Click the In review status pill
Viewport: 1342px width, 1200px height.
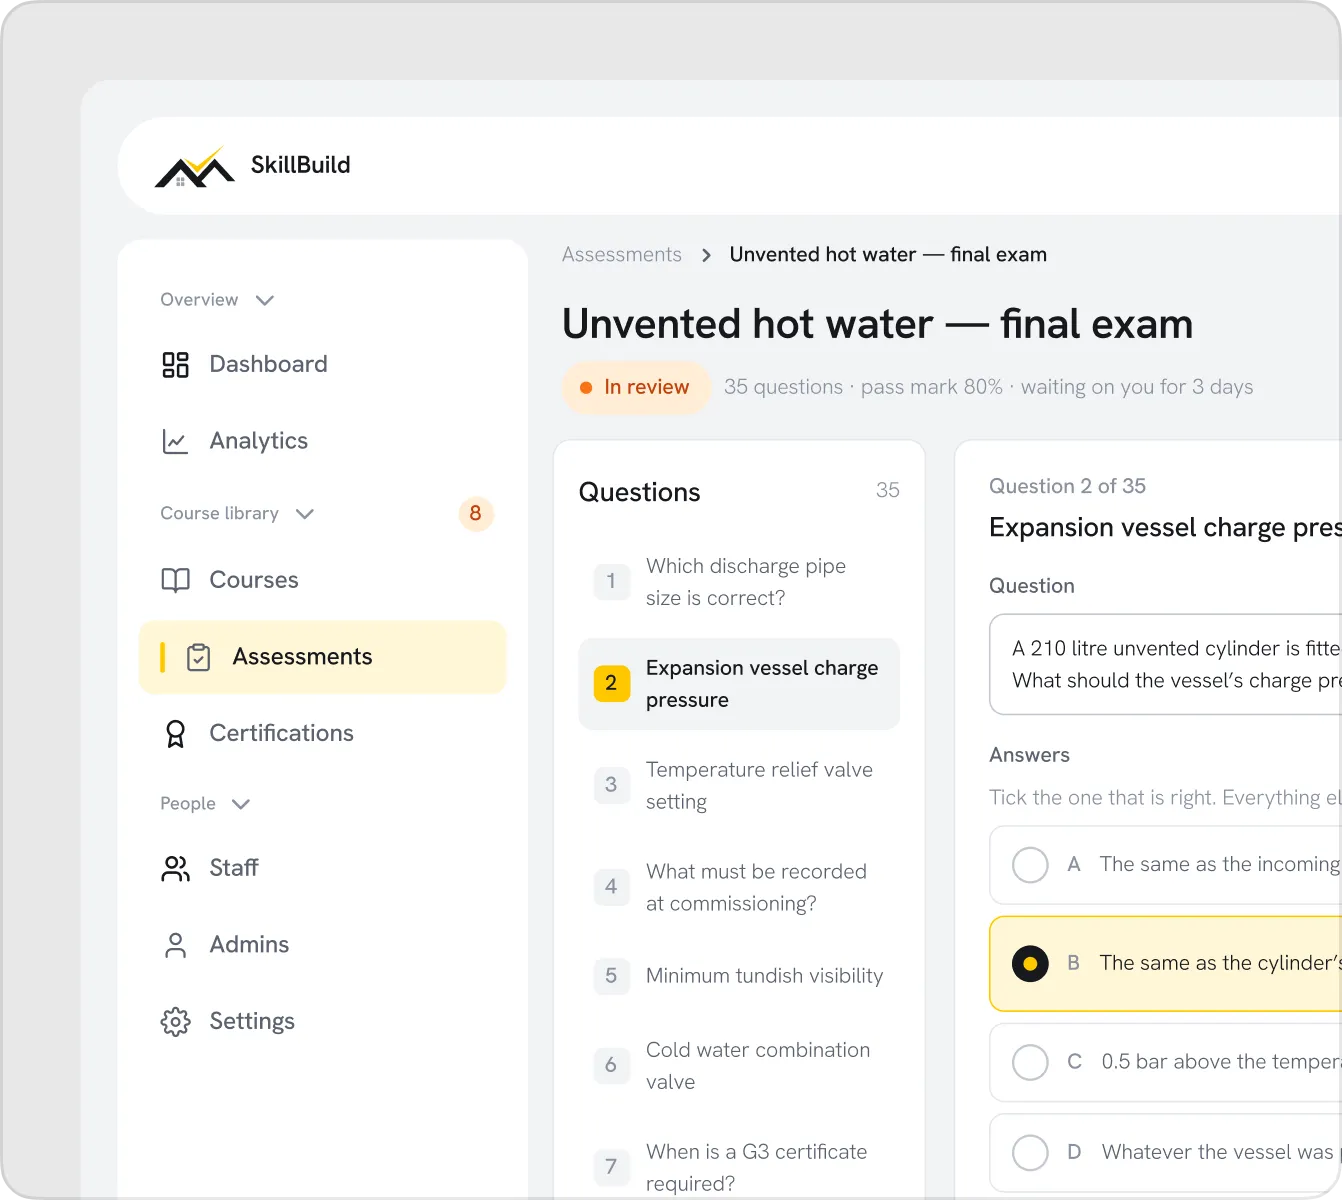636,388
